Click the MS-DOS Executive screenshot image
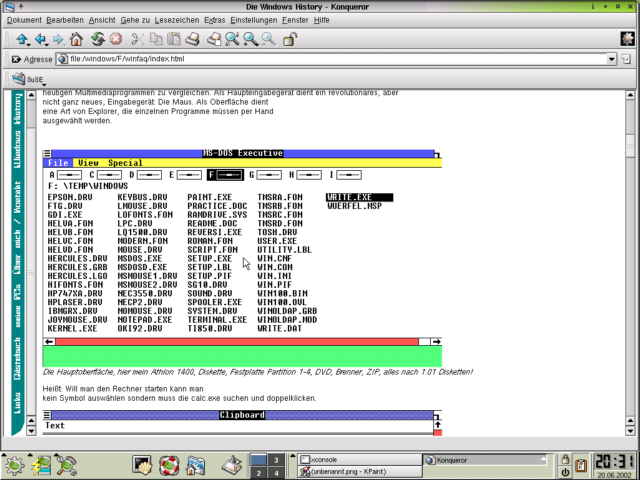The image size is (640, 480). pos(242,258)
